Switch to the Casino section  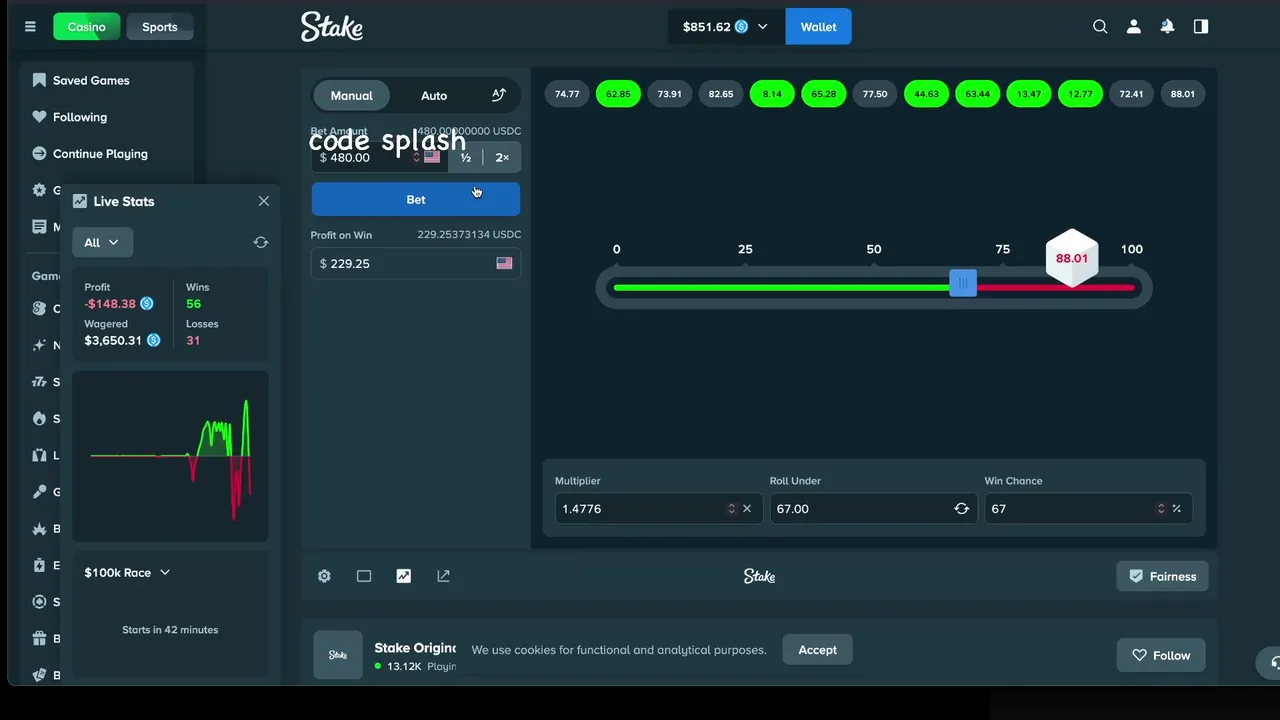click(87, 27)
